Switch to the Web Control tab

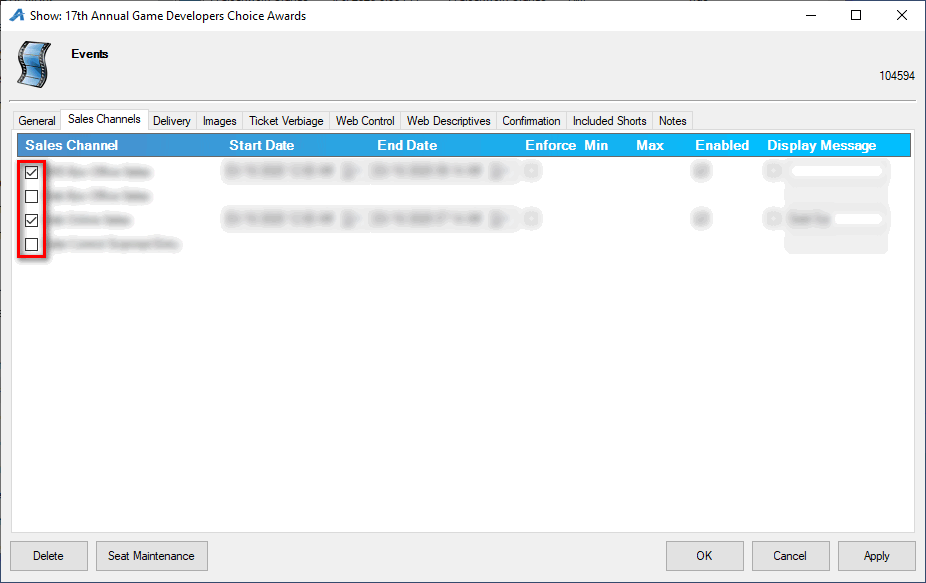tap(365, 120)
